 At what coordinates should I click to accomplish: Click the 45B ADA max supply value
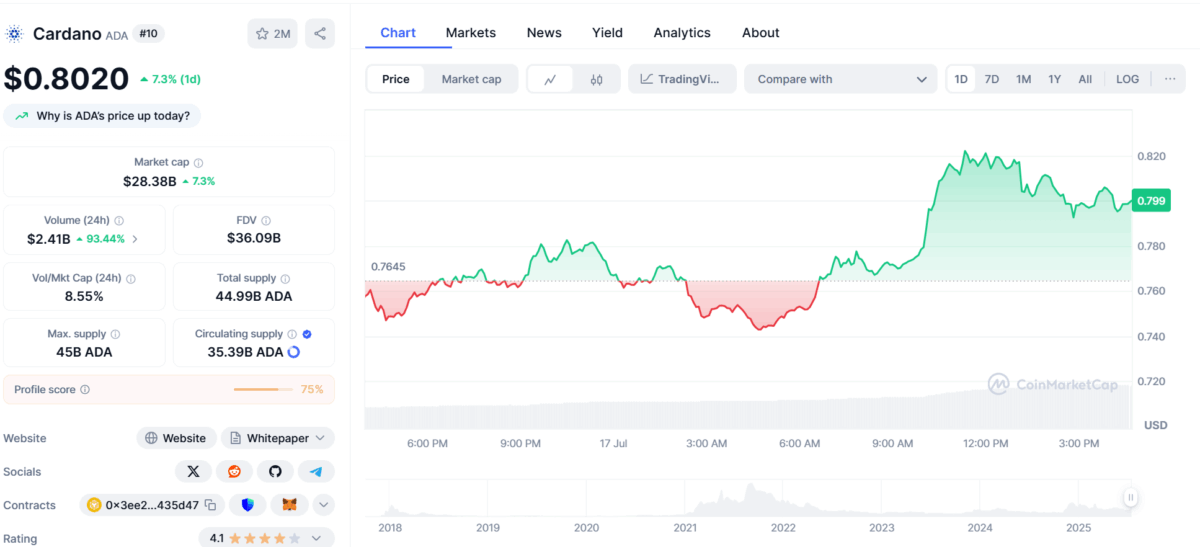(84, 352)
